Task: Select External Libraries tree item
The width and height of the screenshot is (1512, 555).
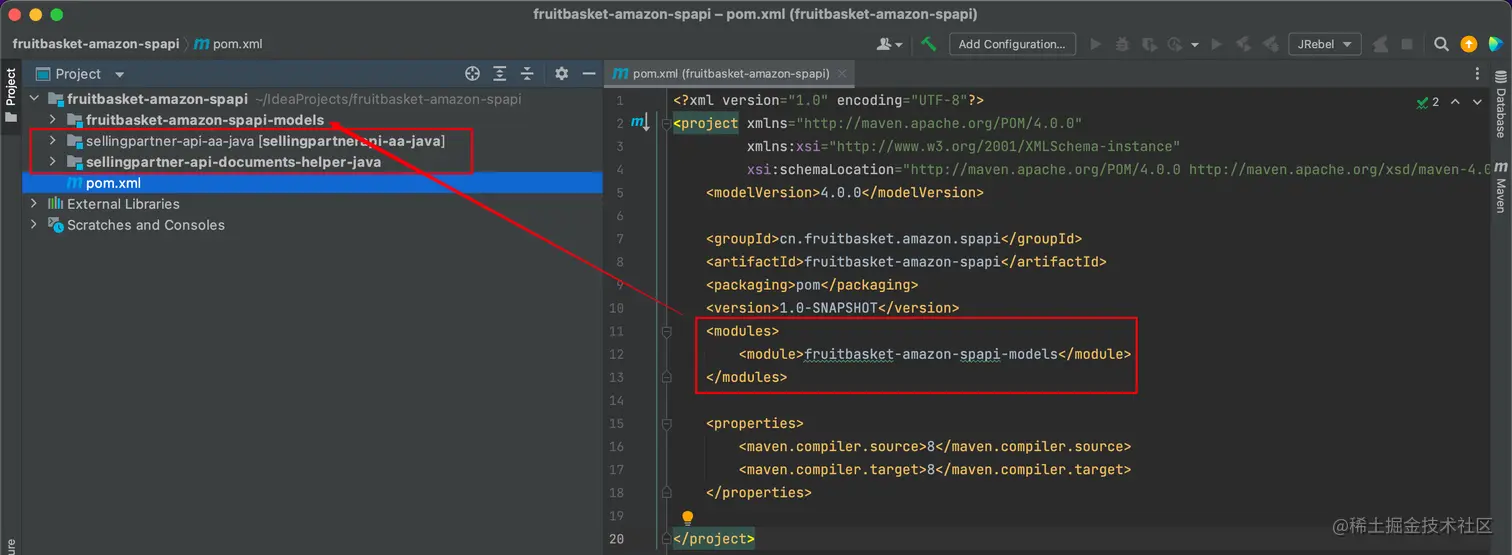Action: [123, 204]
